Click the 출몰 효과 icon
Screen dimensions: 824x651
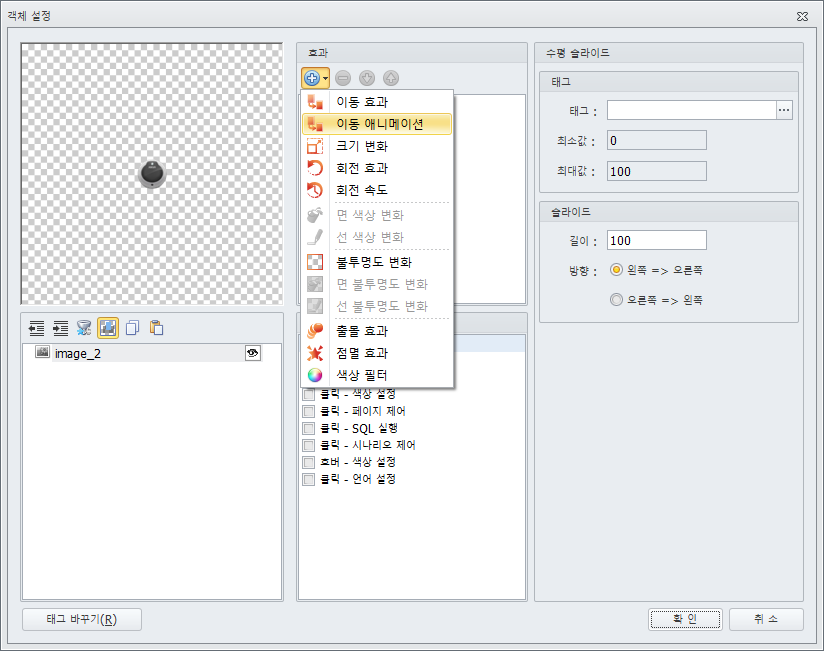click(x=315, y=331)
